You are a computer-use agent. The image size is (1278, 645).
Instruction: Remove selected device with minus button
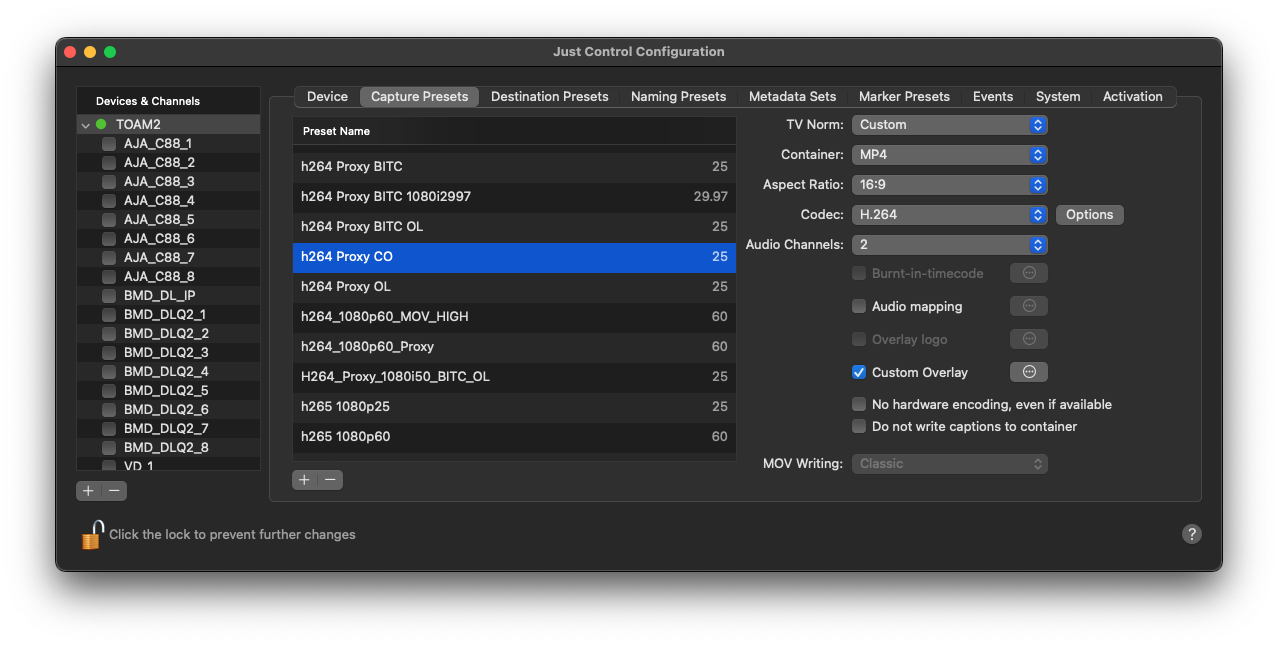tap(114, 491)
